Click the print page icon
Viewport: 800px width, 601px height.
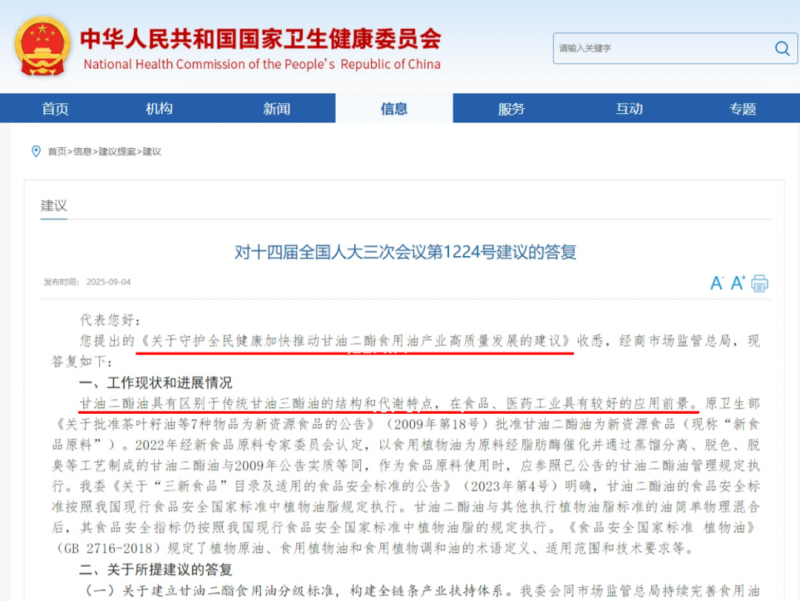(x=760, y=283)
